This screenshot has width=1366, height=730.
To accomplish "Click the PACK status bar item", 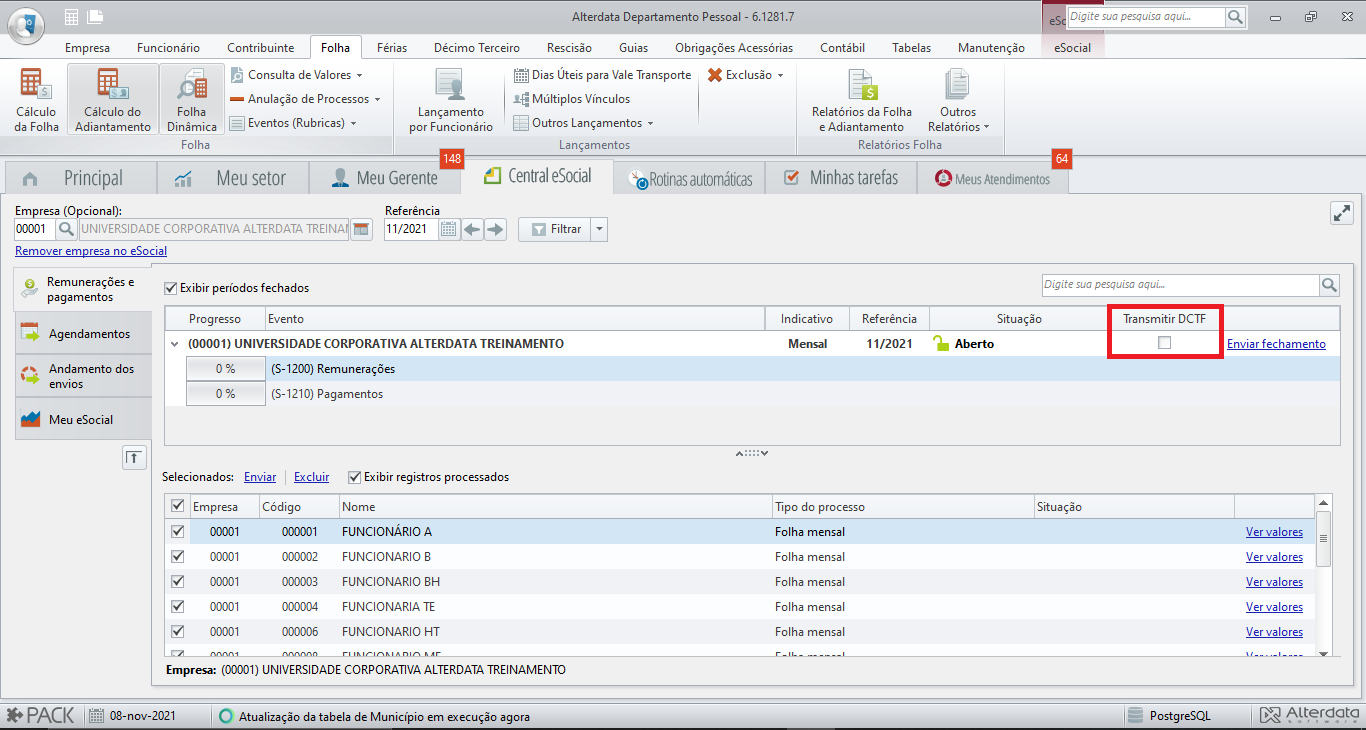I will click(x=40, y=716).
